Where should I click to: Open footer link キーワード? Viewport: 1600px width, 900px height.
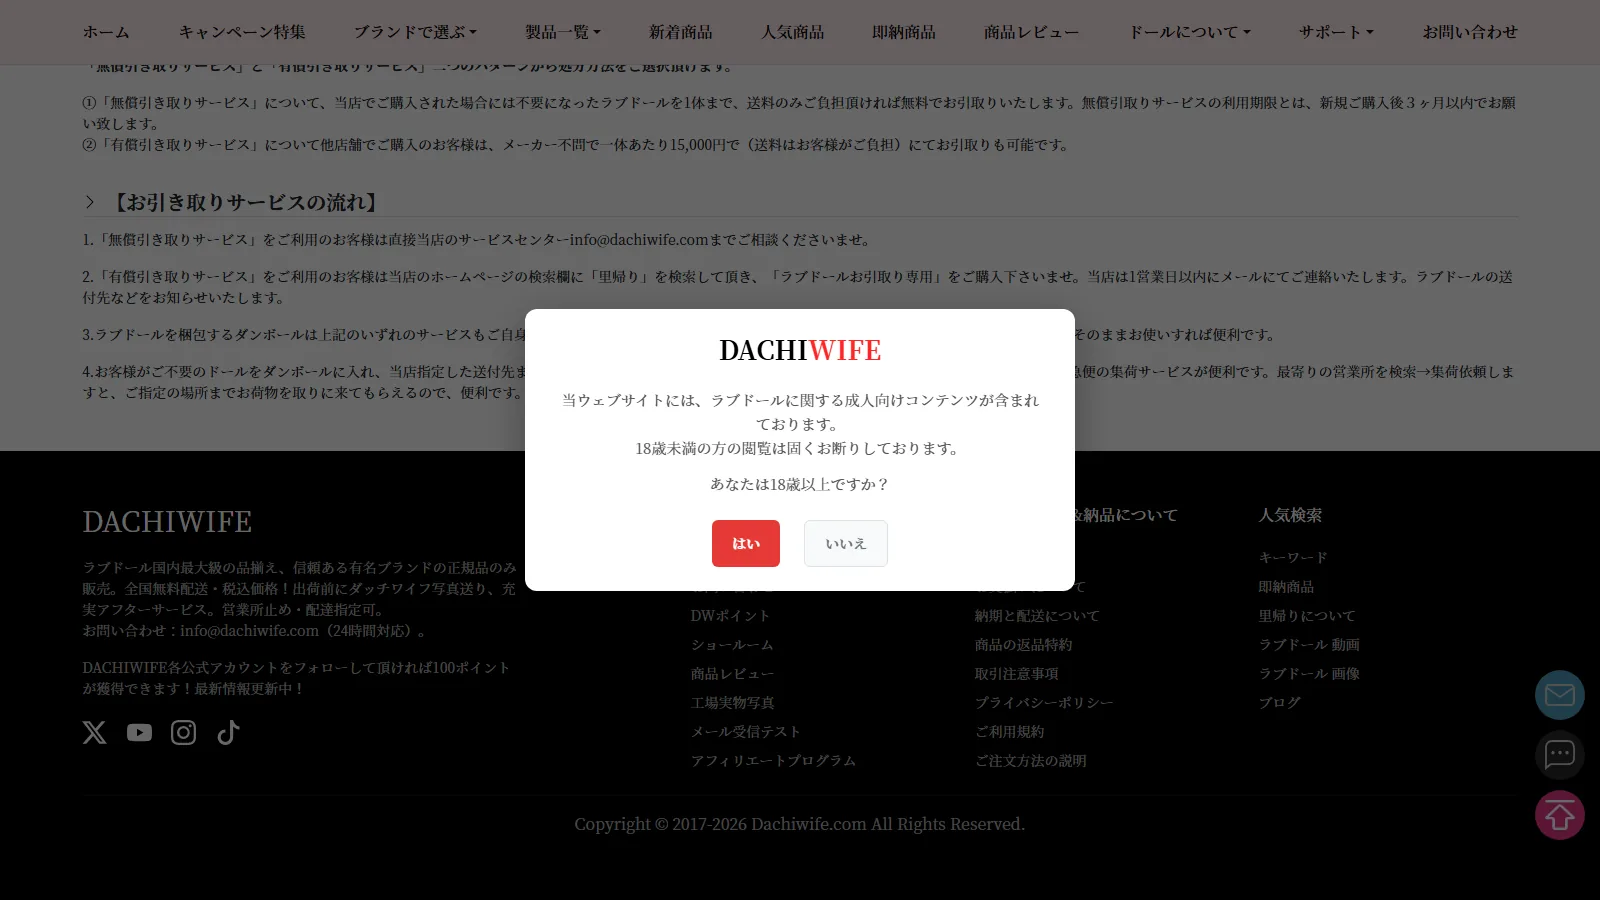pyautogui.click(x=1293, y=558)
